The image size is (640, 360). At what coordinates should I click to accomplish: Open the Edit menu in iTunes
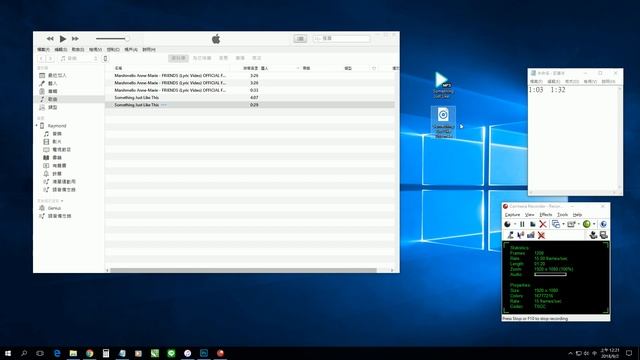tap(61, 49)
